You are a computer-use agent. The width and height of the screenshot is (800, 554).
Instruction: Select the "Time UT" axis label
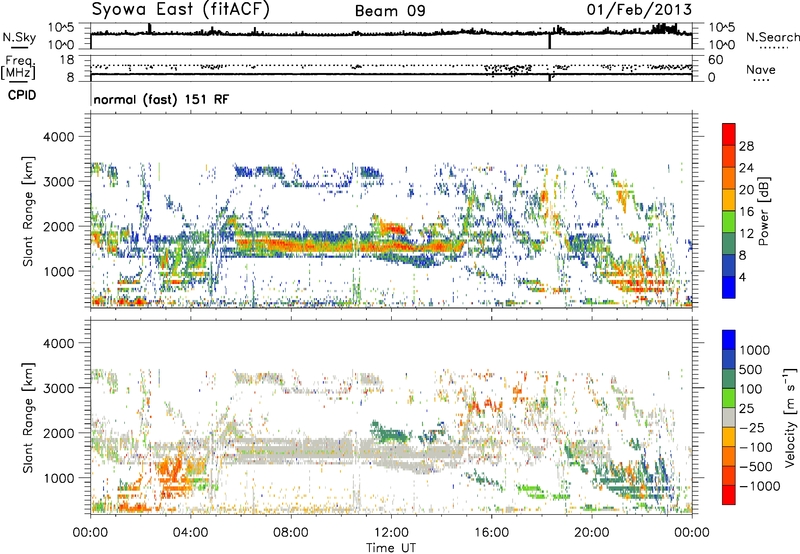click(391, 548)
